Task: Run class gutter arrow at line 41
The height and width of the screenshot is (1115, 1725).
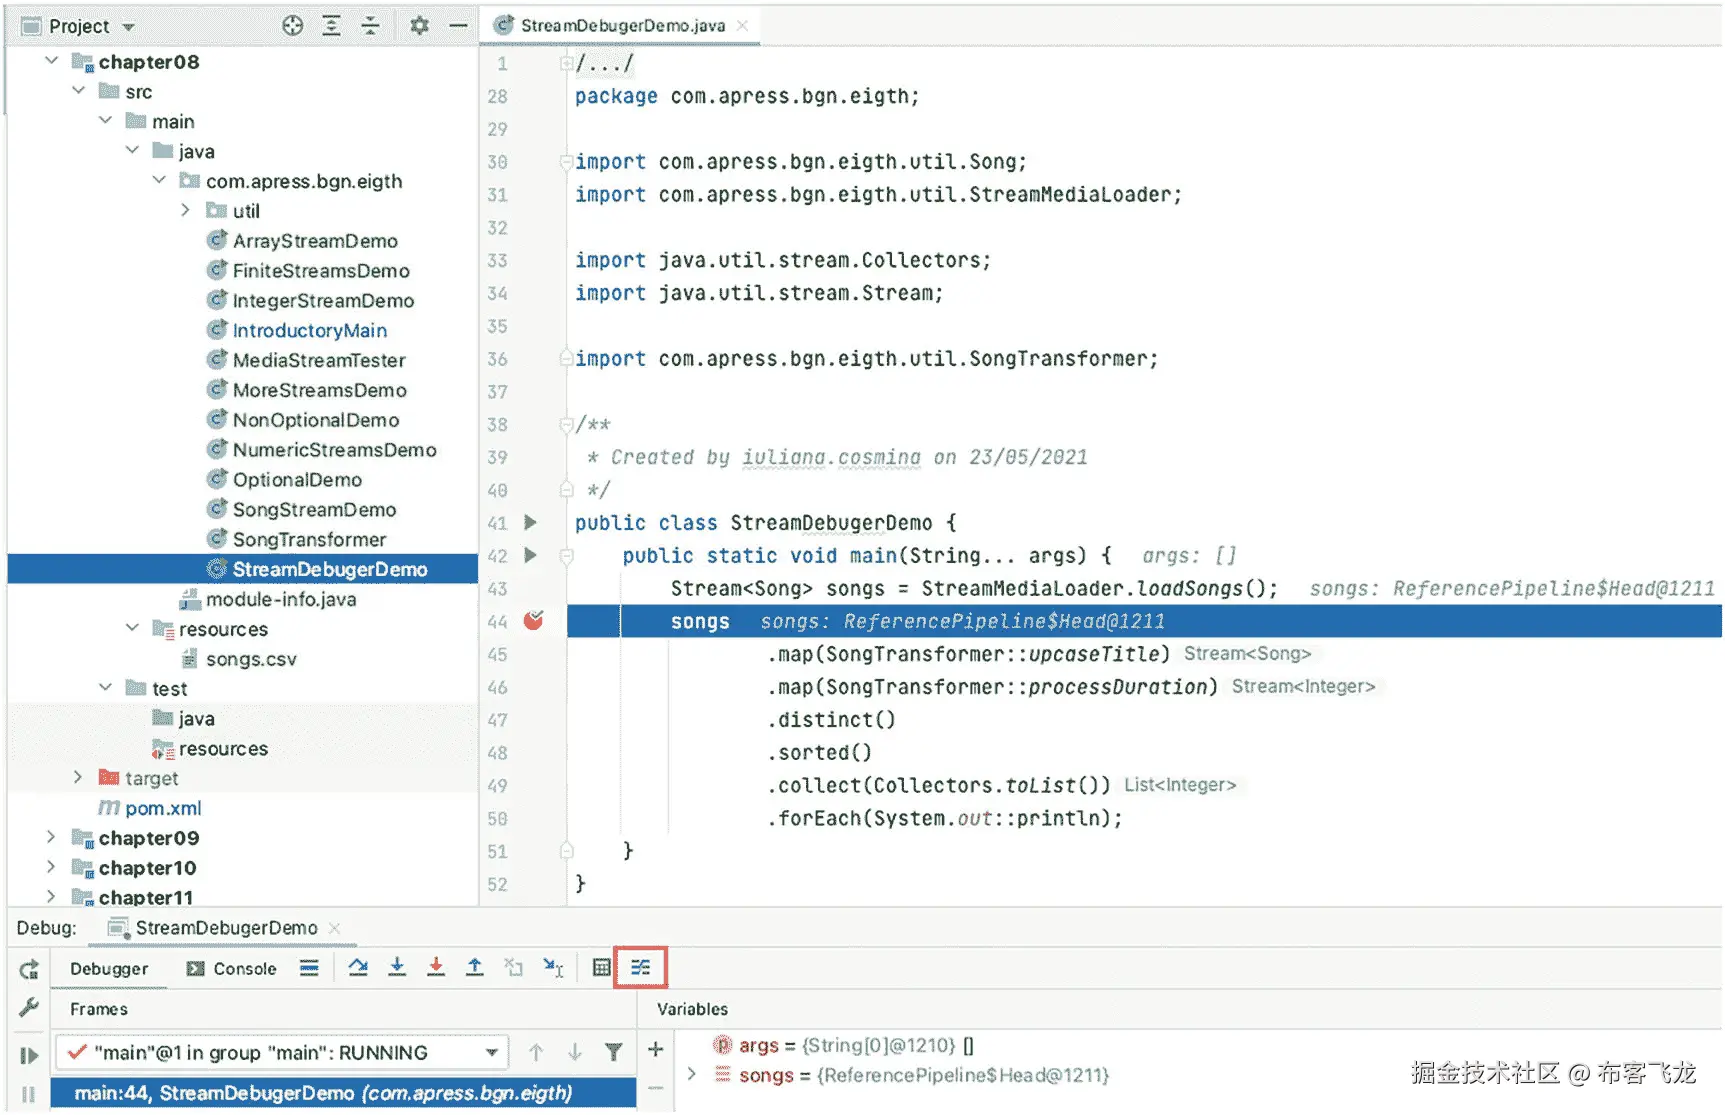Action: point(531,522)
